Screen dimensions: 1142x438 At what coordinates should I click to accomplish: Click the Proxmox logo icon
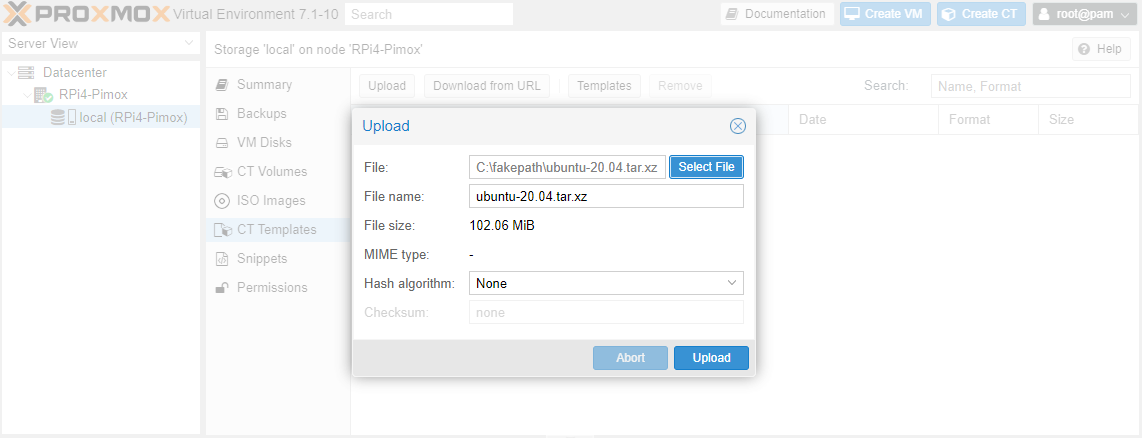[18, 13]
